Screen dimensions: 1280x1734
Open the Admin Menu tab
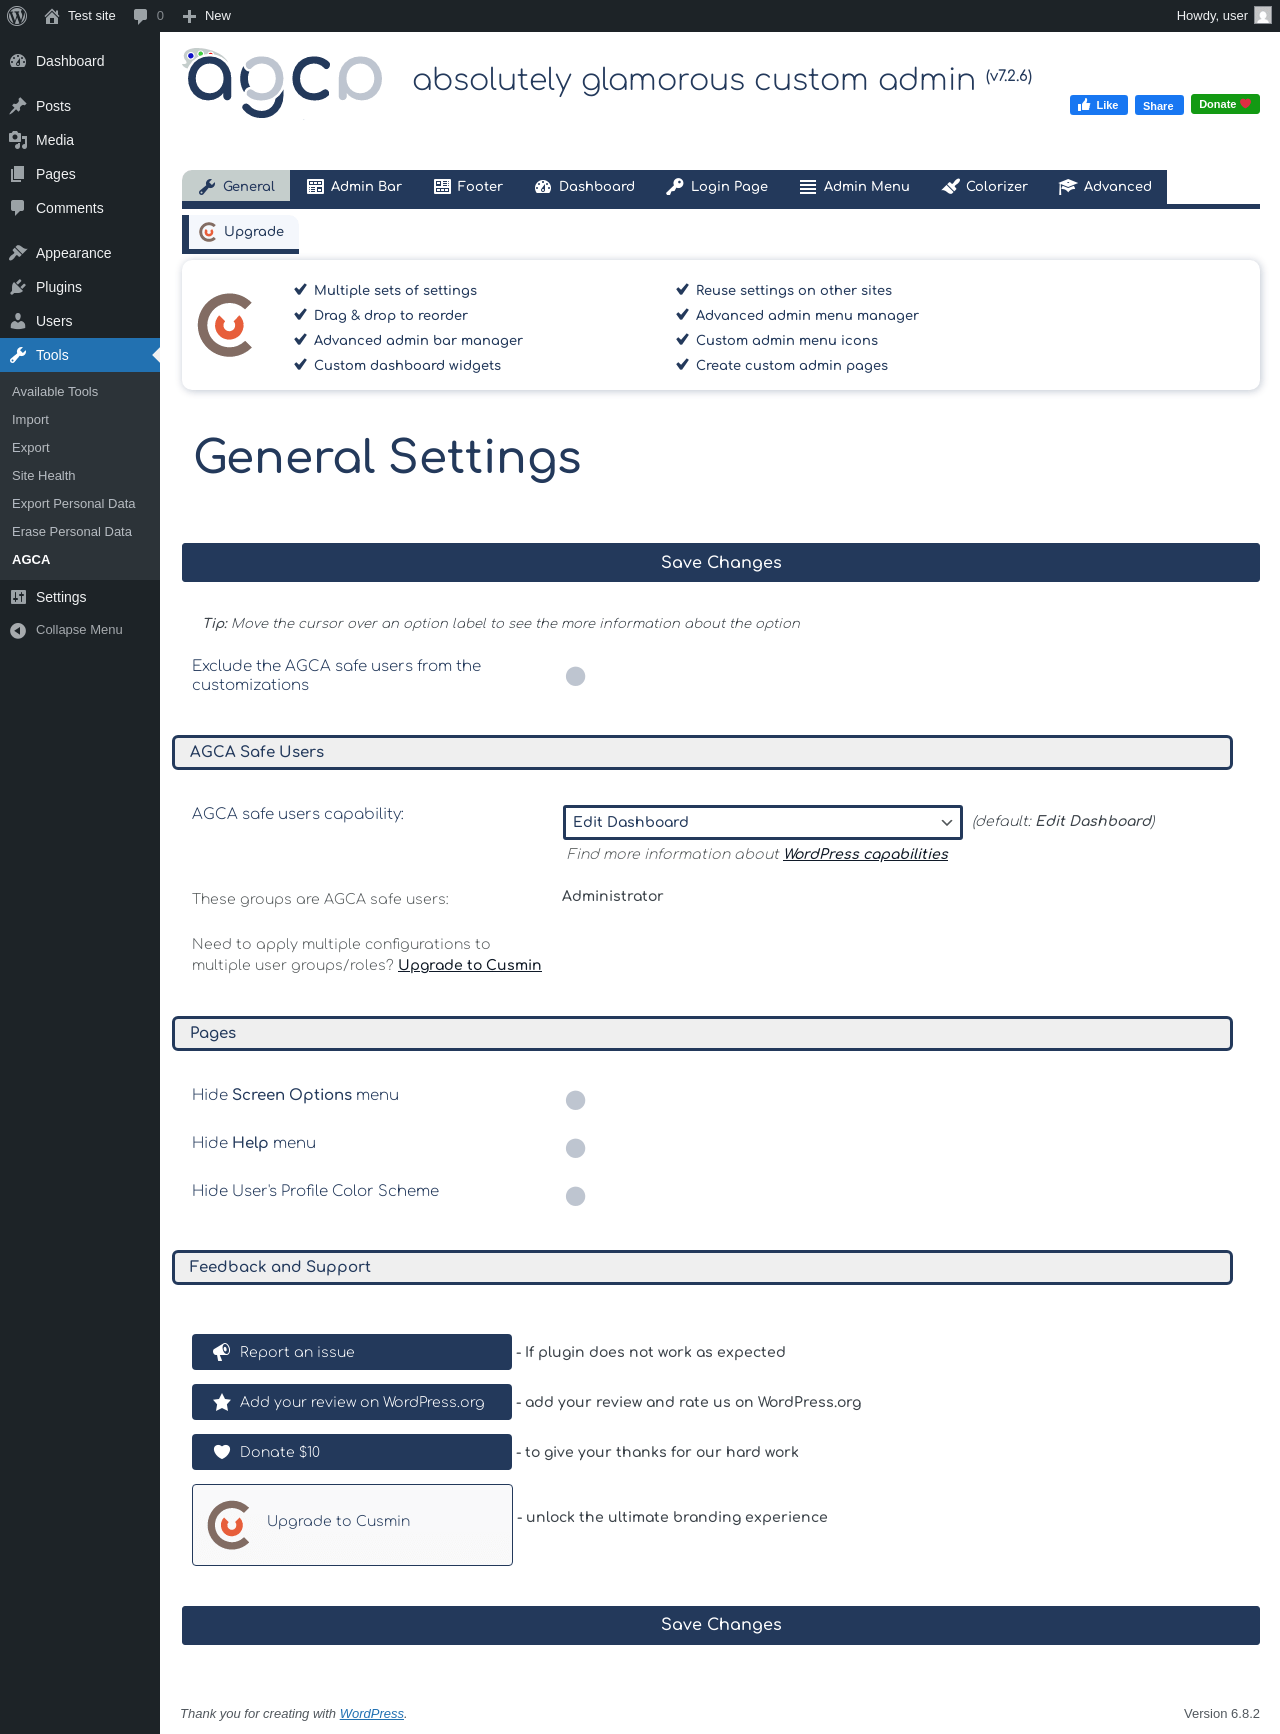tap(855, 187)
